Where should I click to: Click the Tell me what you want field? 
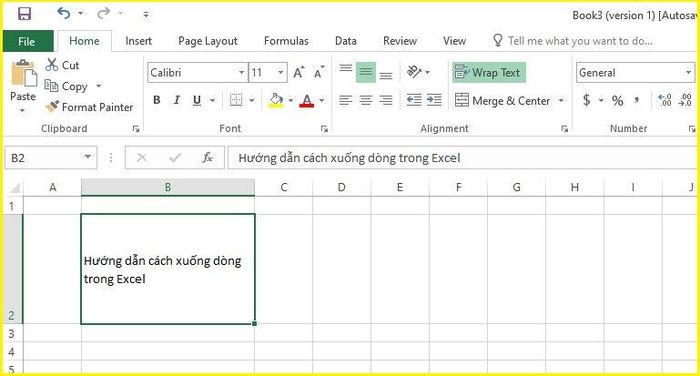coord(580,41)
